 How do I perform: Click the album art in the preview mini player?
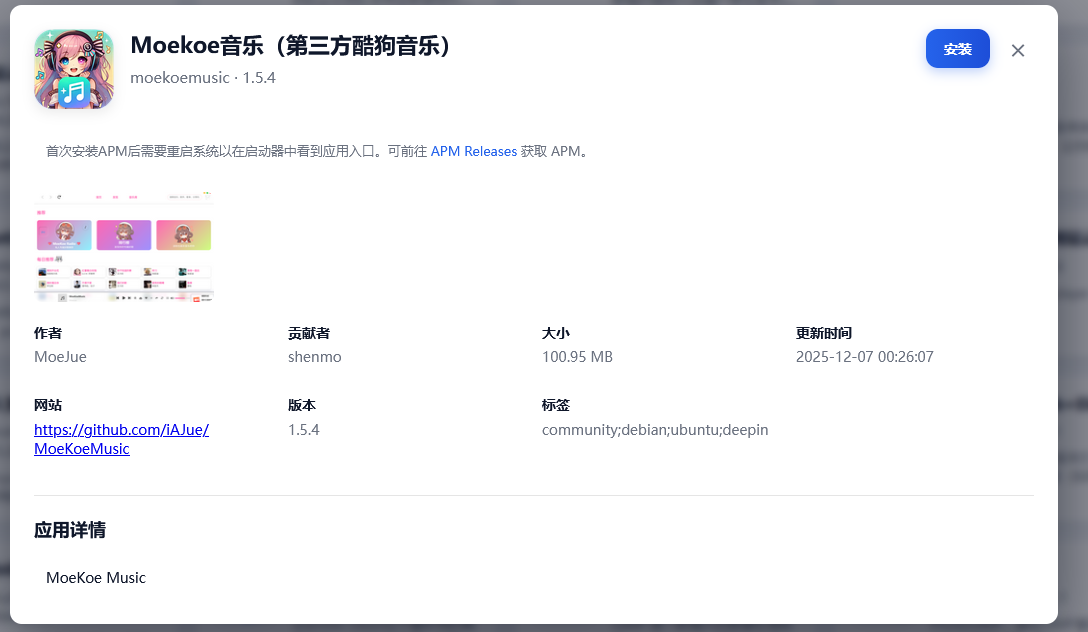[x=62, y=298]
